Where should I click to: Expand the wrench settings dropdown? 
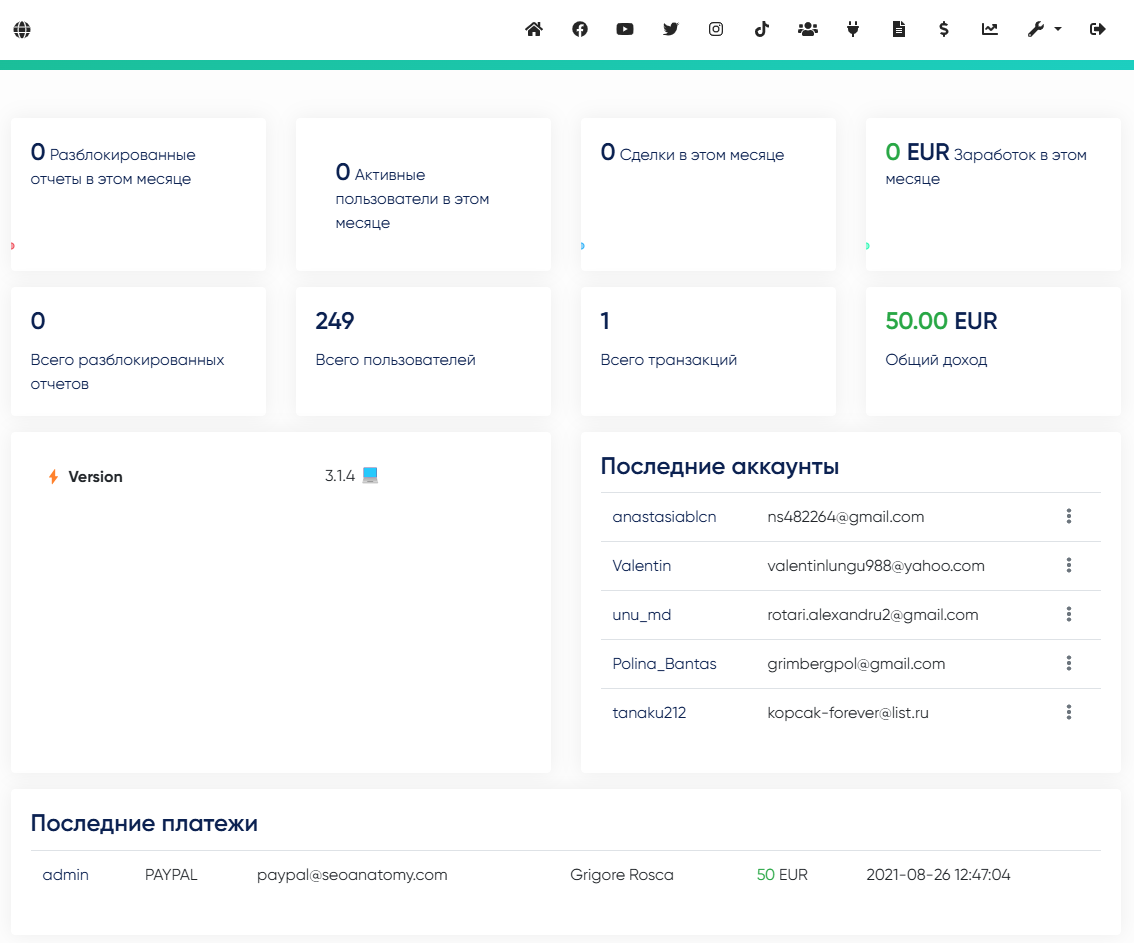click(x=1044, y=29)
